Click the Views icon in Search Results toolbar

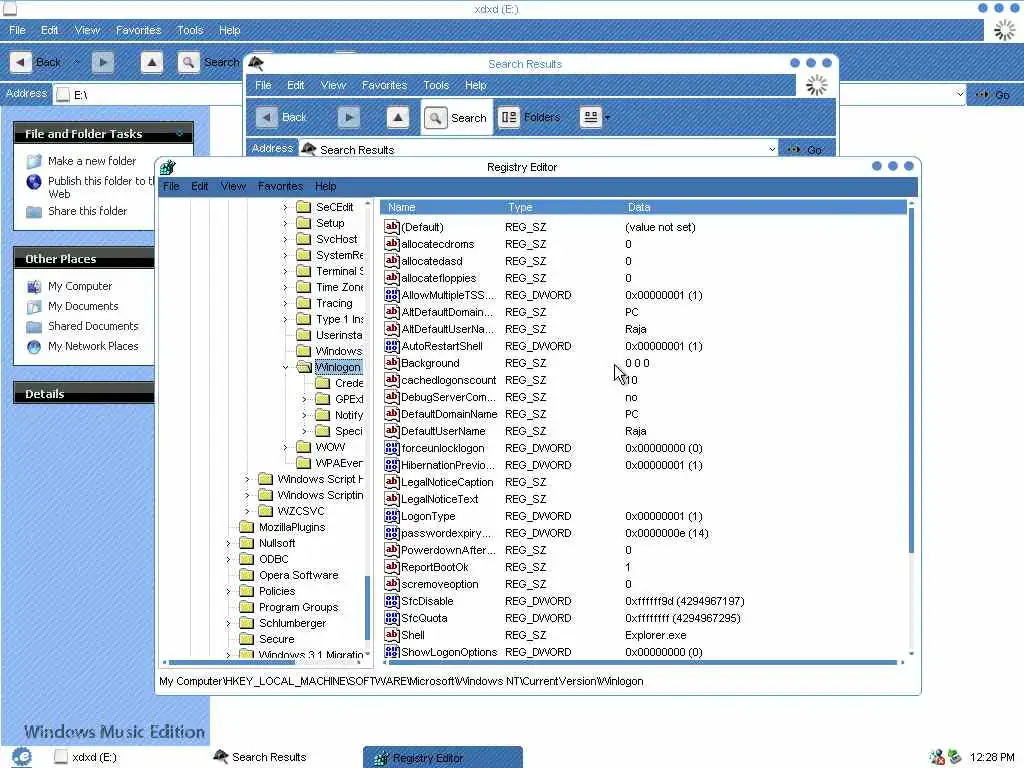click(x=590, y=118)
